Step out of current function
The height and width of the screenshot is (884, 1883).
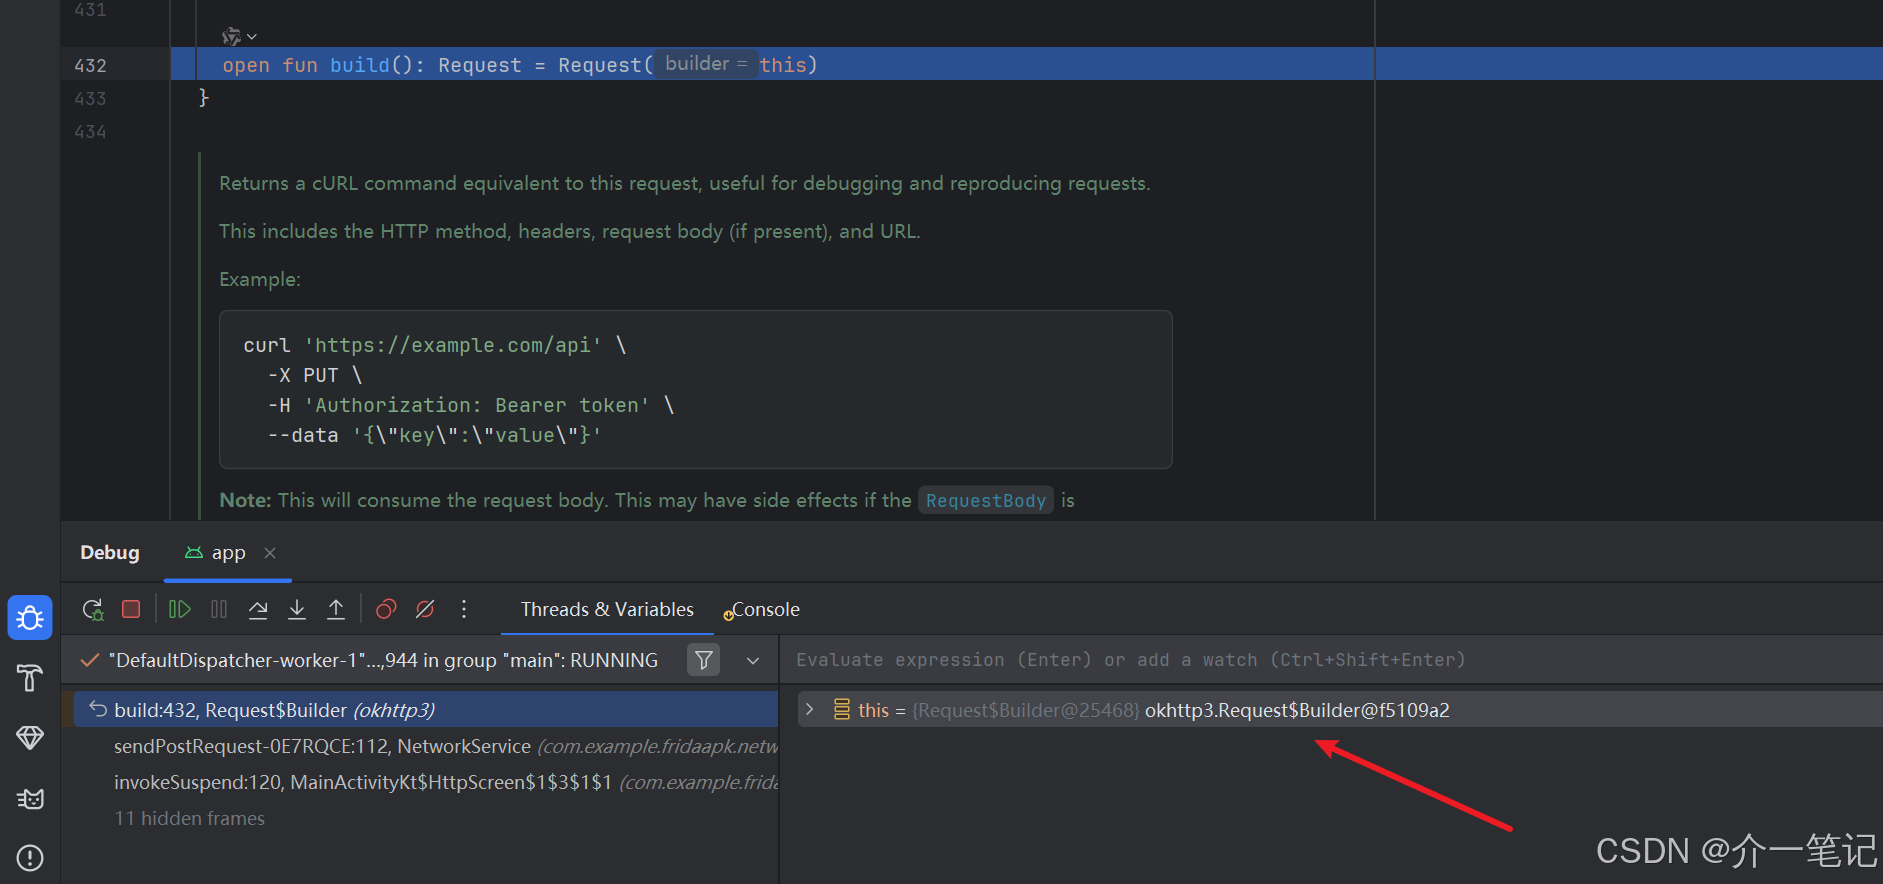[336, 609]
